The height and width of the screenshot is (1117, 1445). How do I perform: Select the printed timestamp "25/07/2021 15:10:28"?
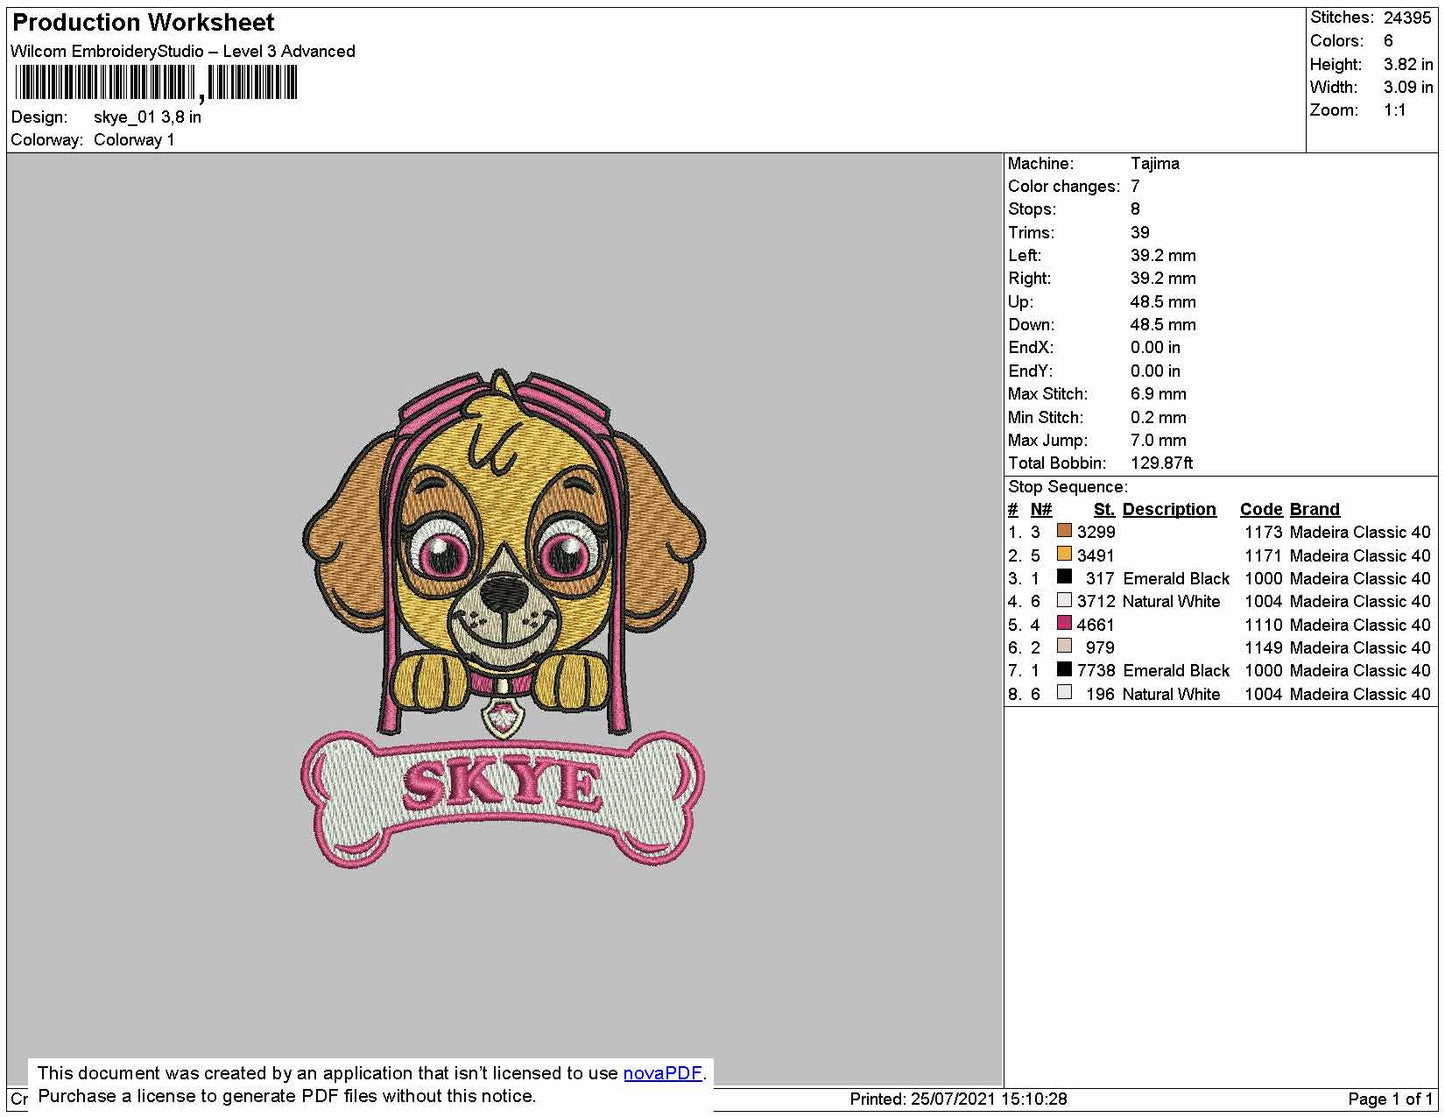point(989,1099)
